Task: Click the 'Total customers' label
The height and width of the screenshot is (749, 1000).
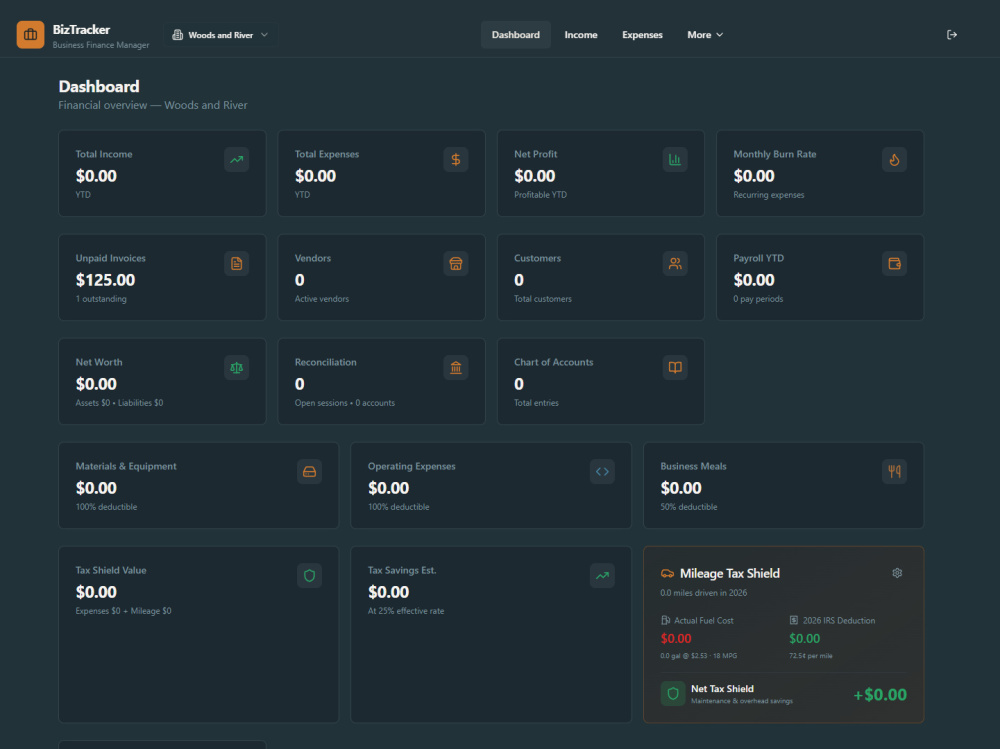Action: tap(543, 299)
